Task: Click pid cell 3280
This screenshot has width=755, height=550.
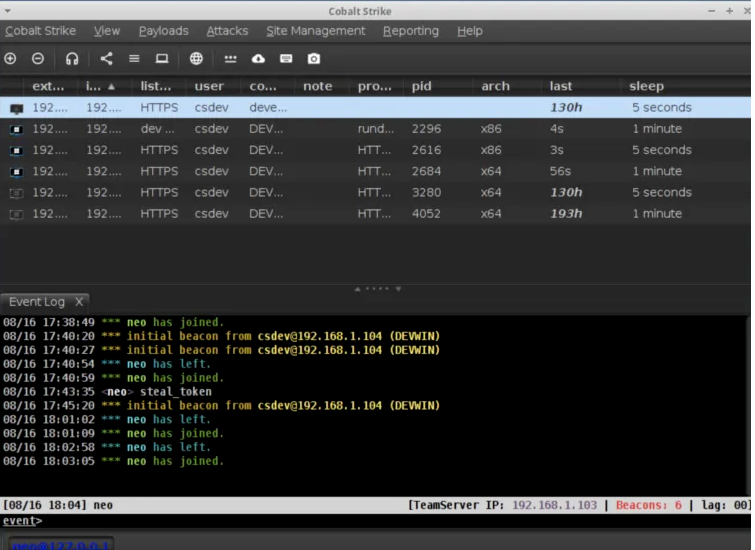Action: pos(426,193)
